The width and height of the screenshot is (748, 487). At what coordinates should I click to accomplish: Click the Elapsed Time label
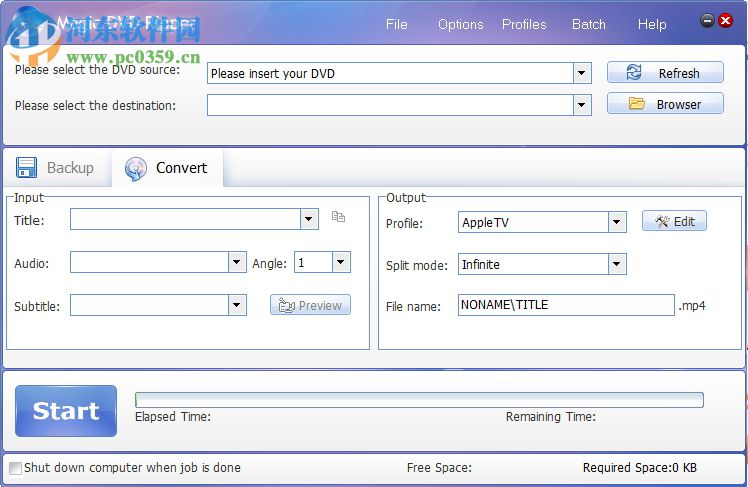click(x=173, y=417)
